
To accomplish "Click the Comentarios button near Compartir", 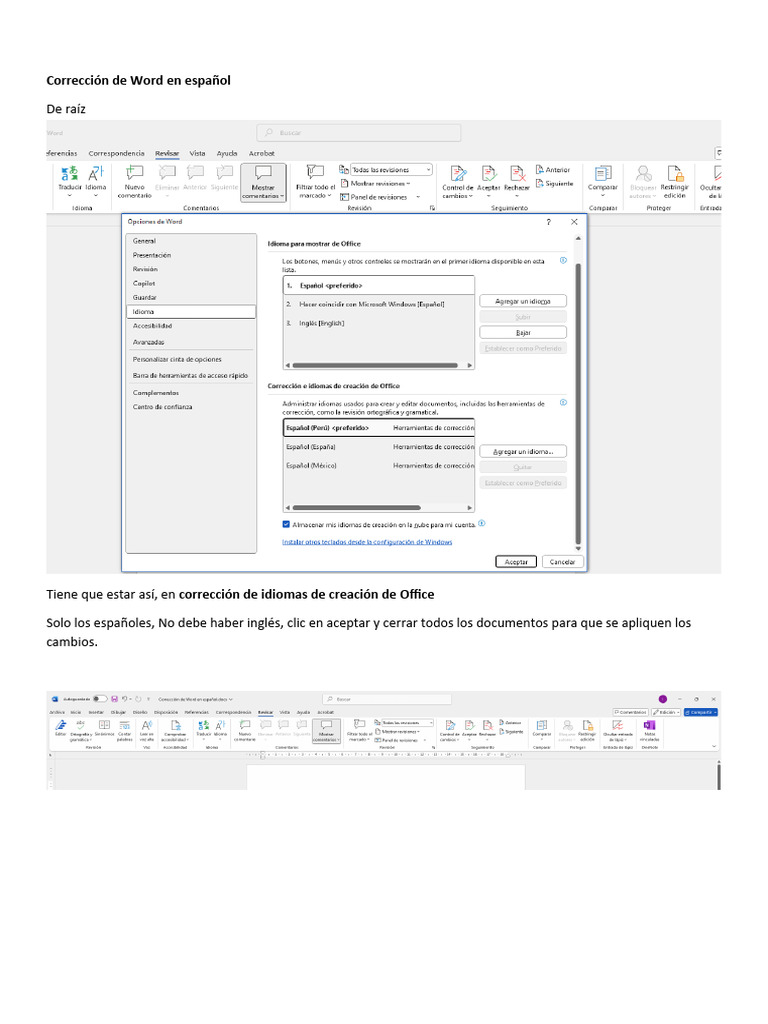I will coord(630,712).
